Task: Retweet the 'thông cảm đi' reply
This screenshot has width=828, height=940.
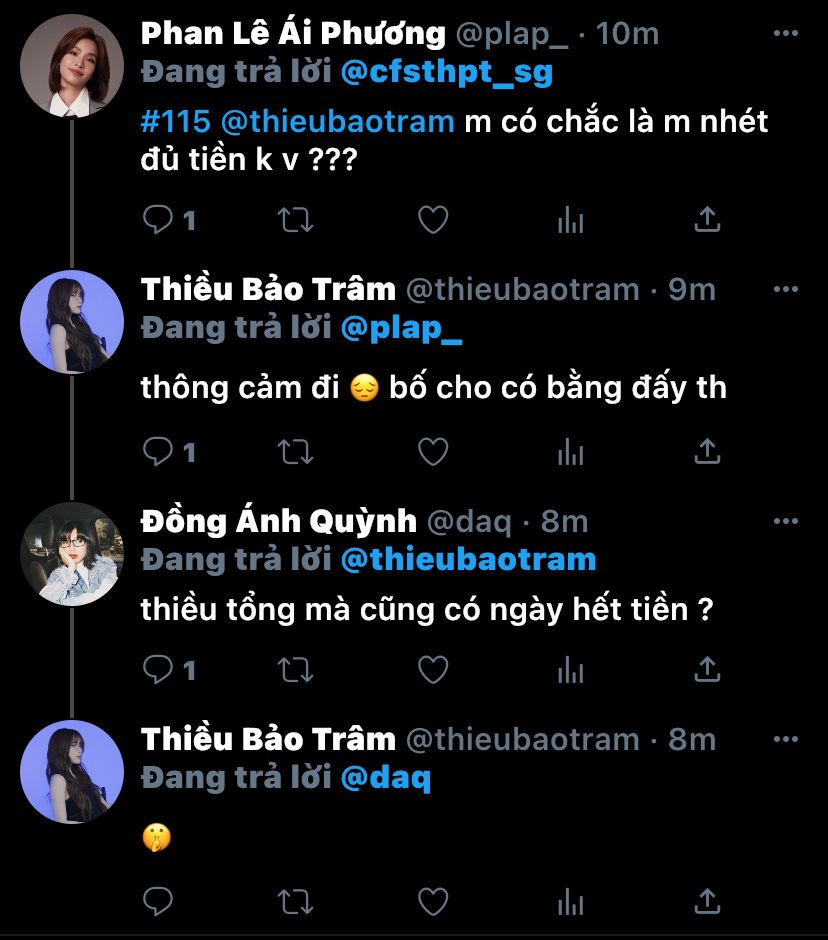Action: point(294,452)
